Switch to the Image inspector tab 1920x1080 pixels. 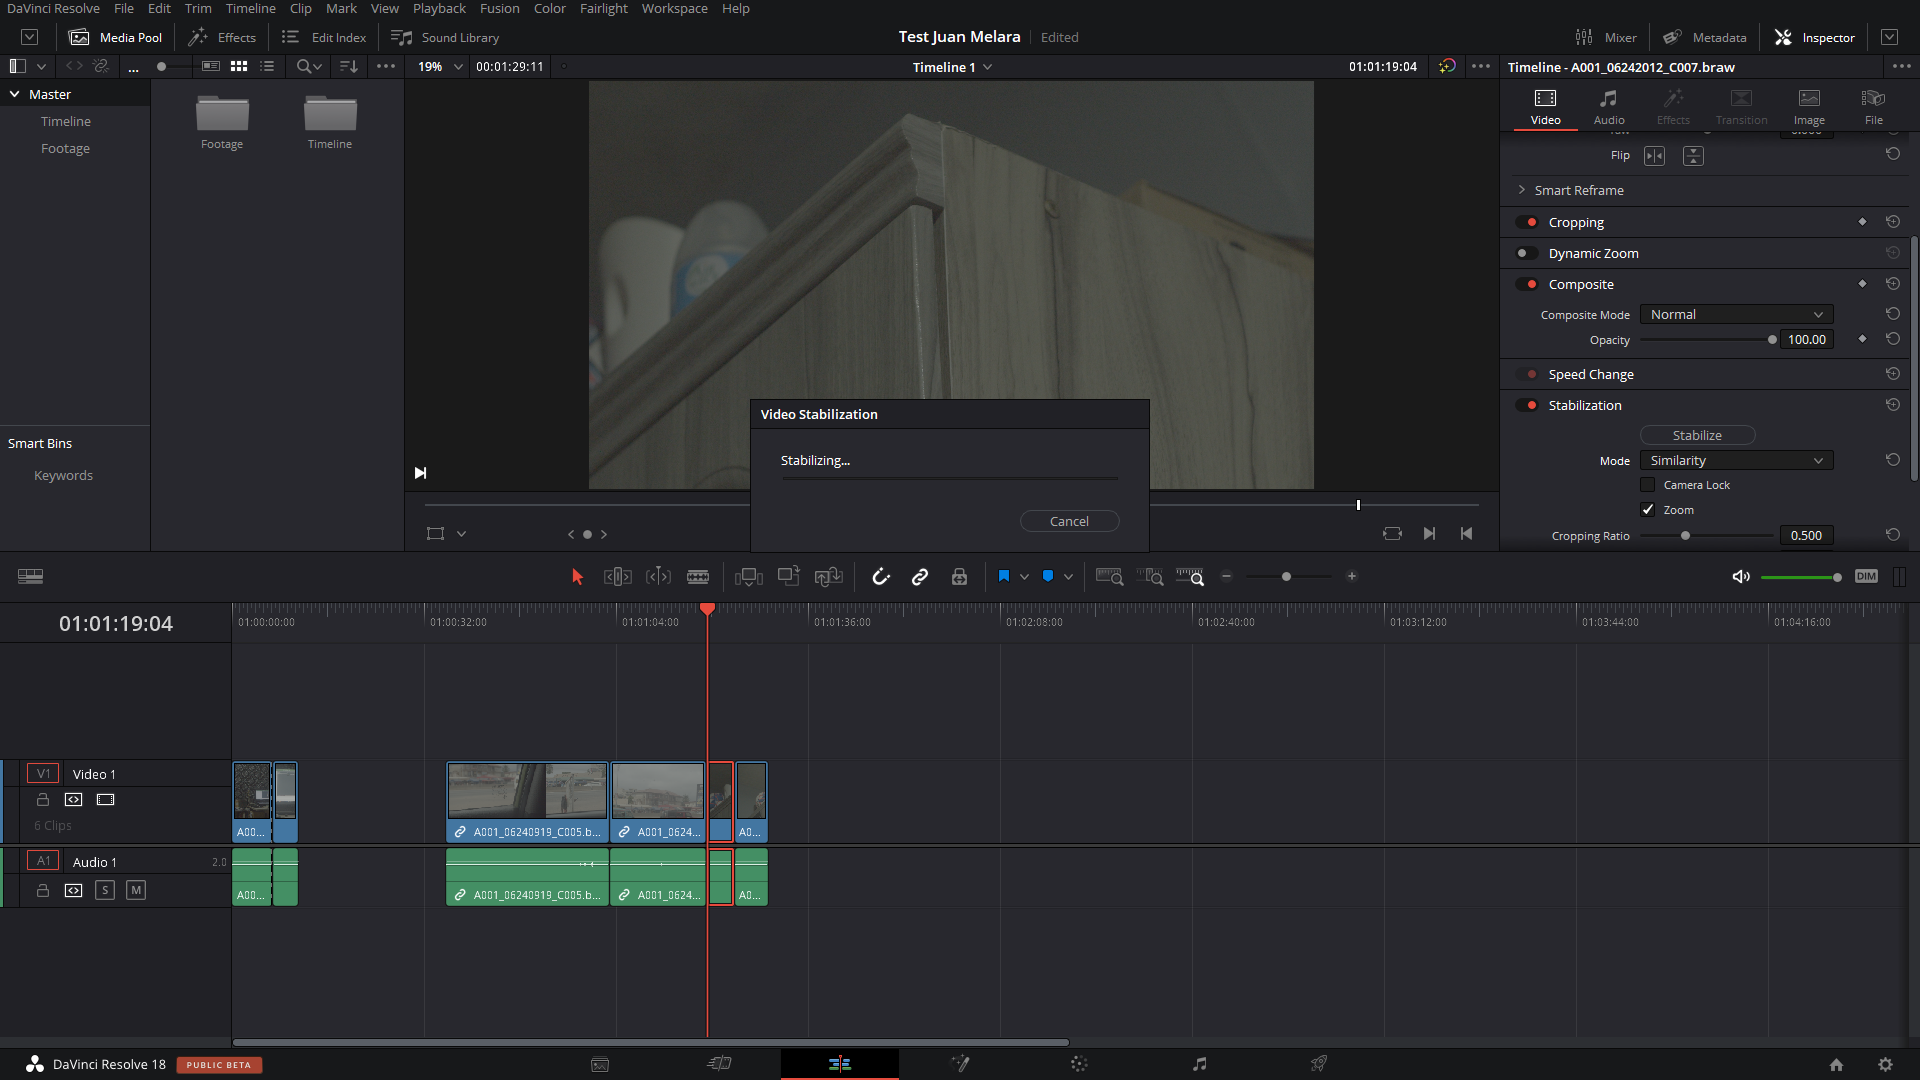(x=1809, y=106)
